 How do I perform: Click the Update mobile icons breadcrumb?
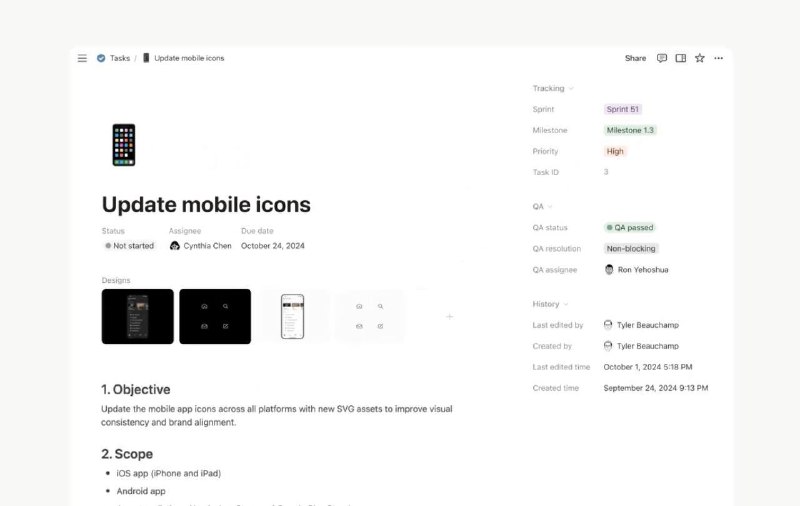pyautogui.click(x=189, y=58)
